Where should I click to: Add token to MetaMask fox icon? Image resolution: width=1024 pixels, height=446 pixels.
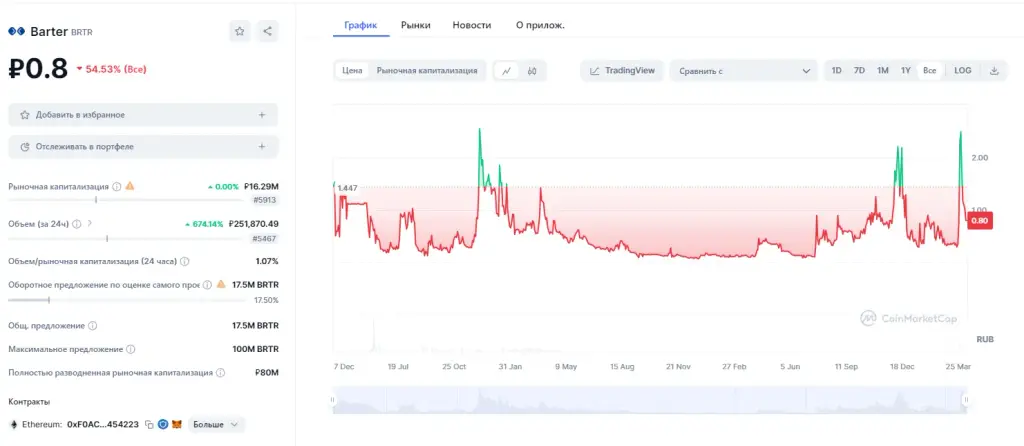pyautogui.click(x=178, y=424)
